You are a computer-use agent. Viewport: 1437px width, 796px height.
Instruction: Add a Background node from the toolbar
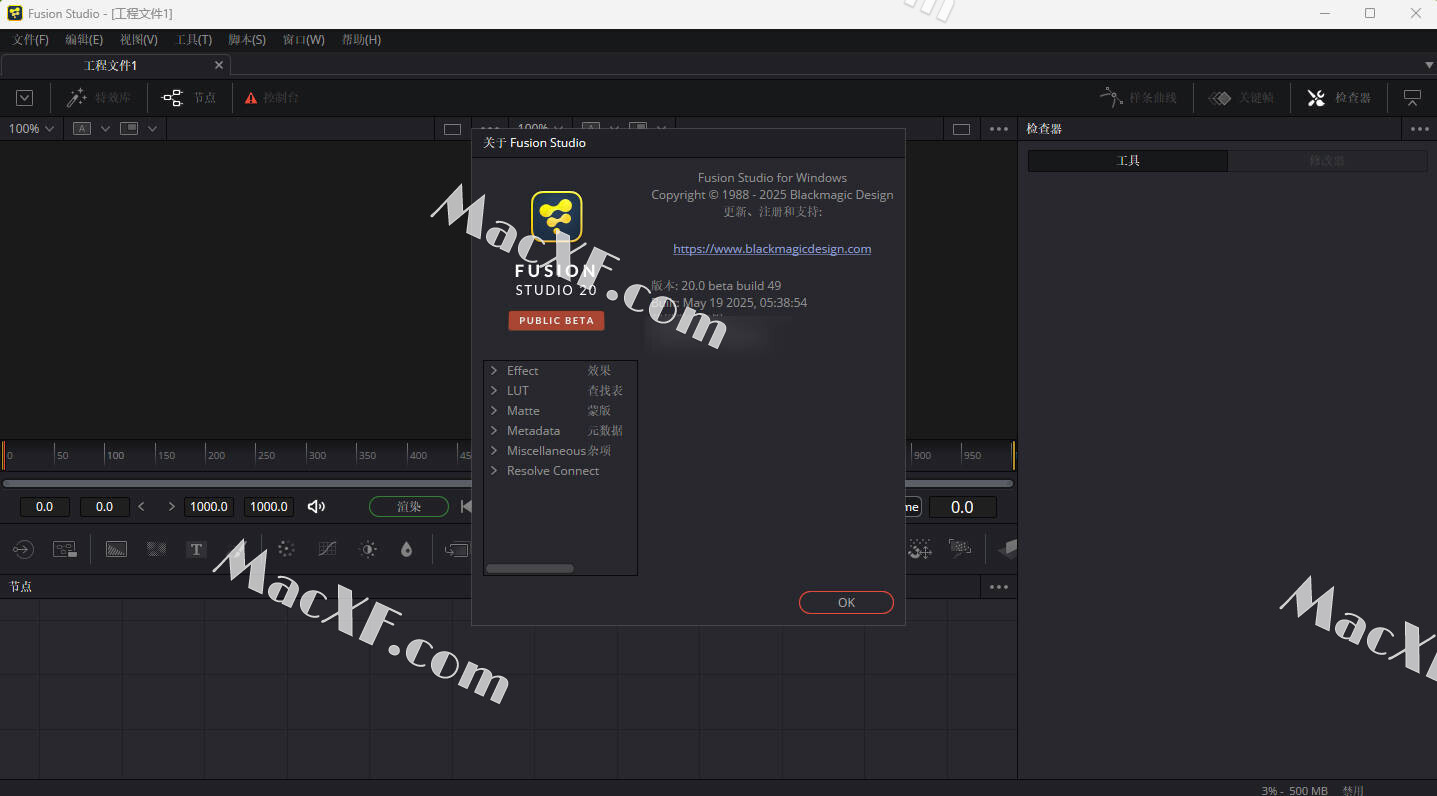point(117,549)
